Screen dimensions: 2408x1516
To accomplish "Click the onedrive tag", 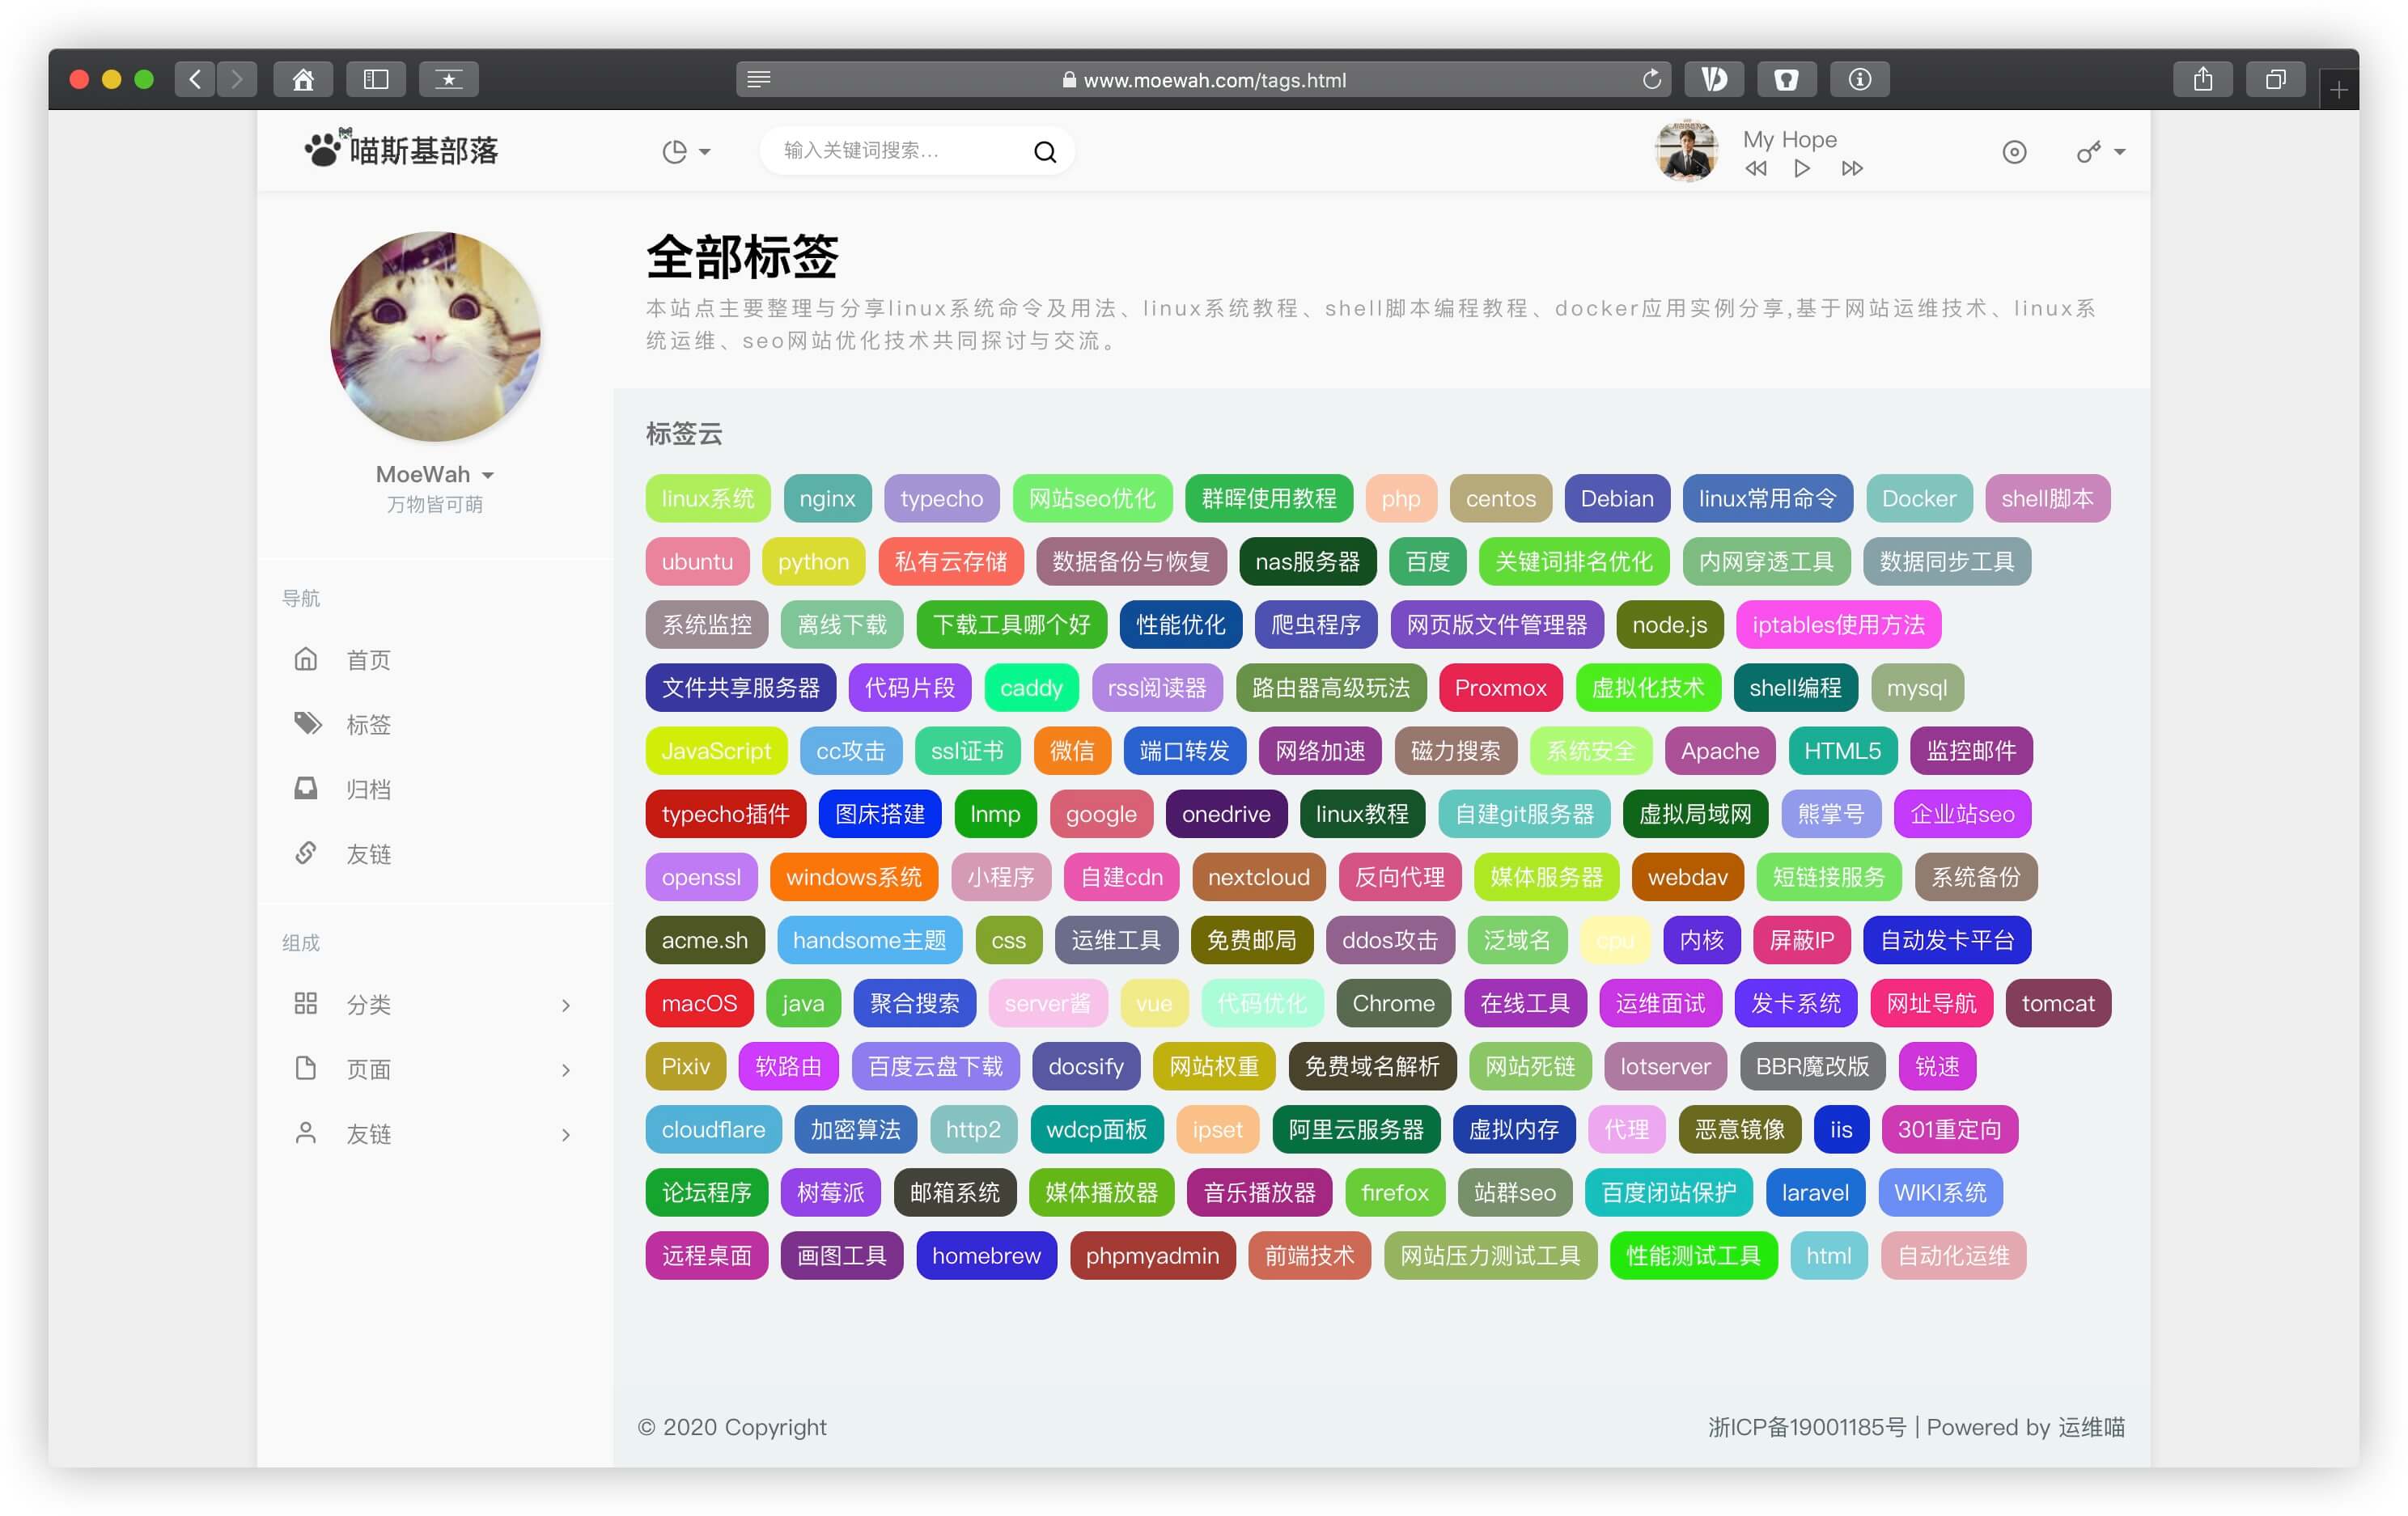I will (1226, 813).
